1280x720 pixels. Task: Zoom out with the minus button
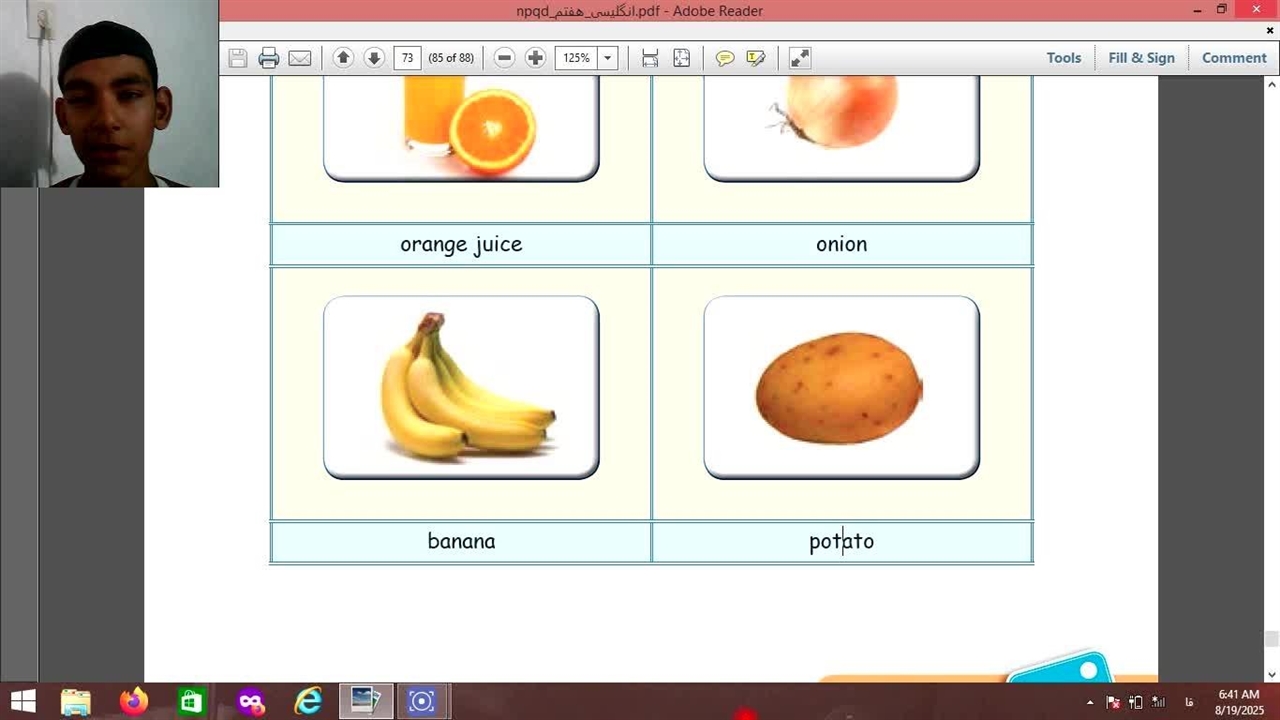[x=505, y=58]
